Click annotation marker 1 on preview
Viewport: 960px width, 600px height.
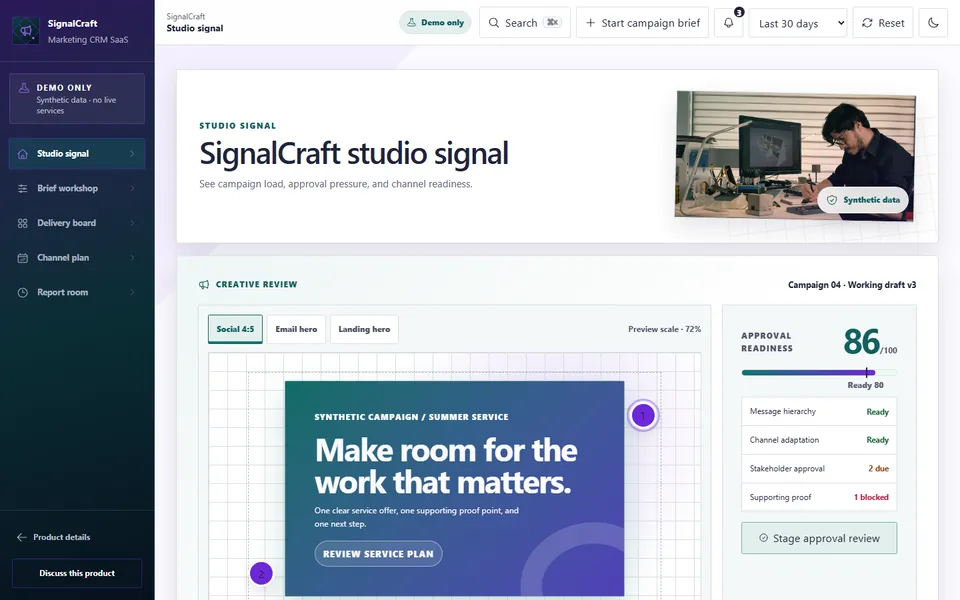[643, 416]
